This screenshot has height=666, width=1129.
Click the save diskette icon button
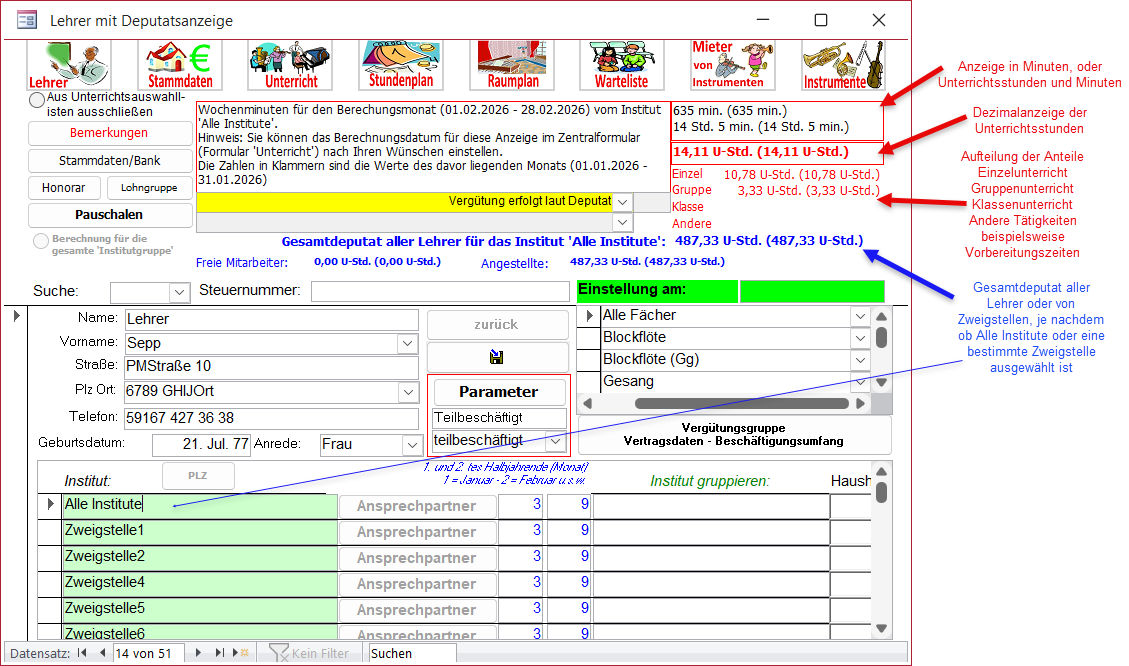coord(494,357)
